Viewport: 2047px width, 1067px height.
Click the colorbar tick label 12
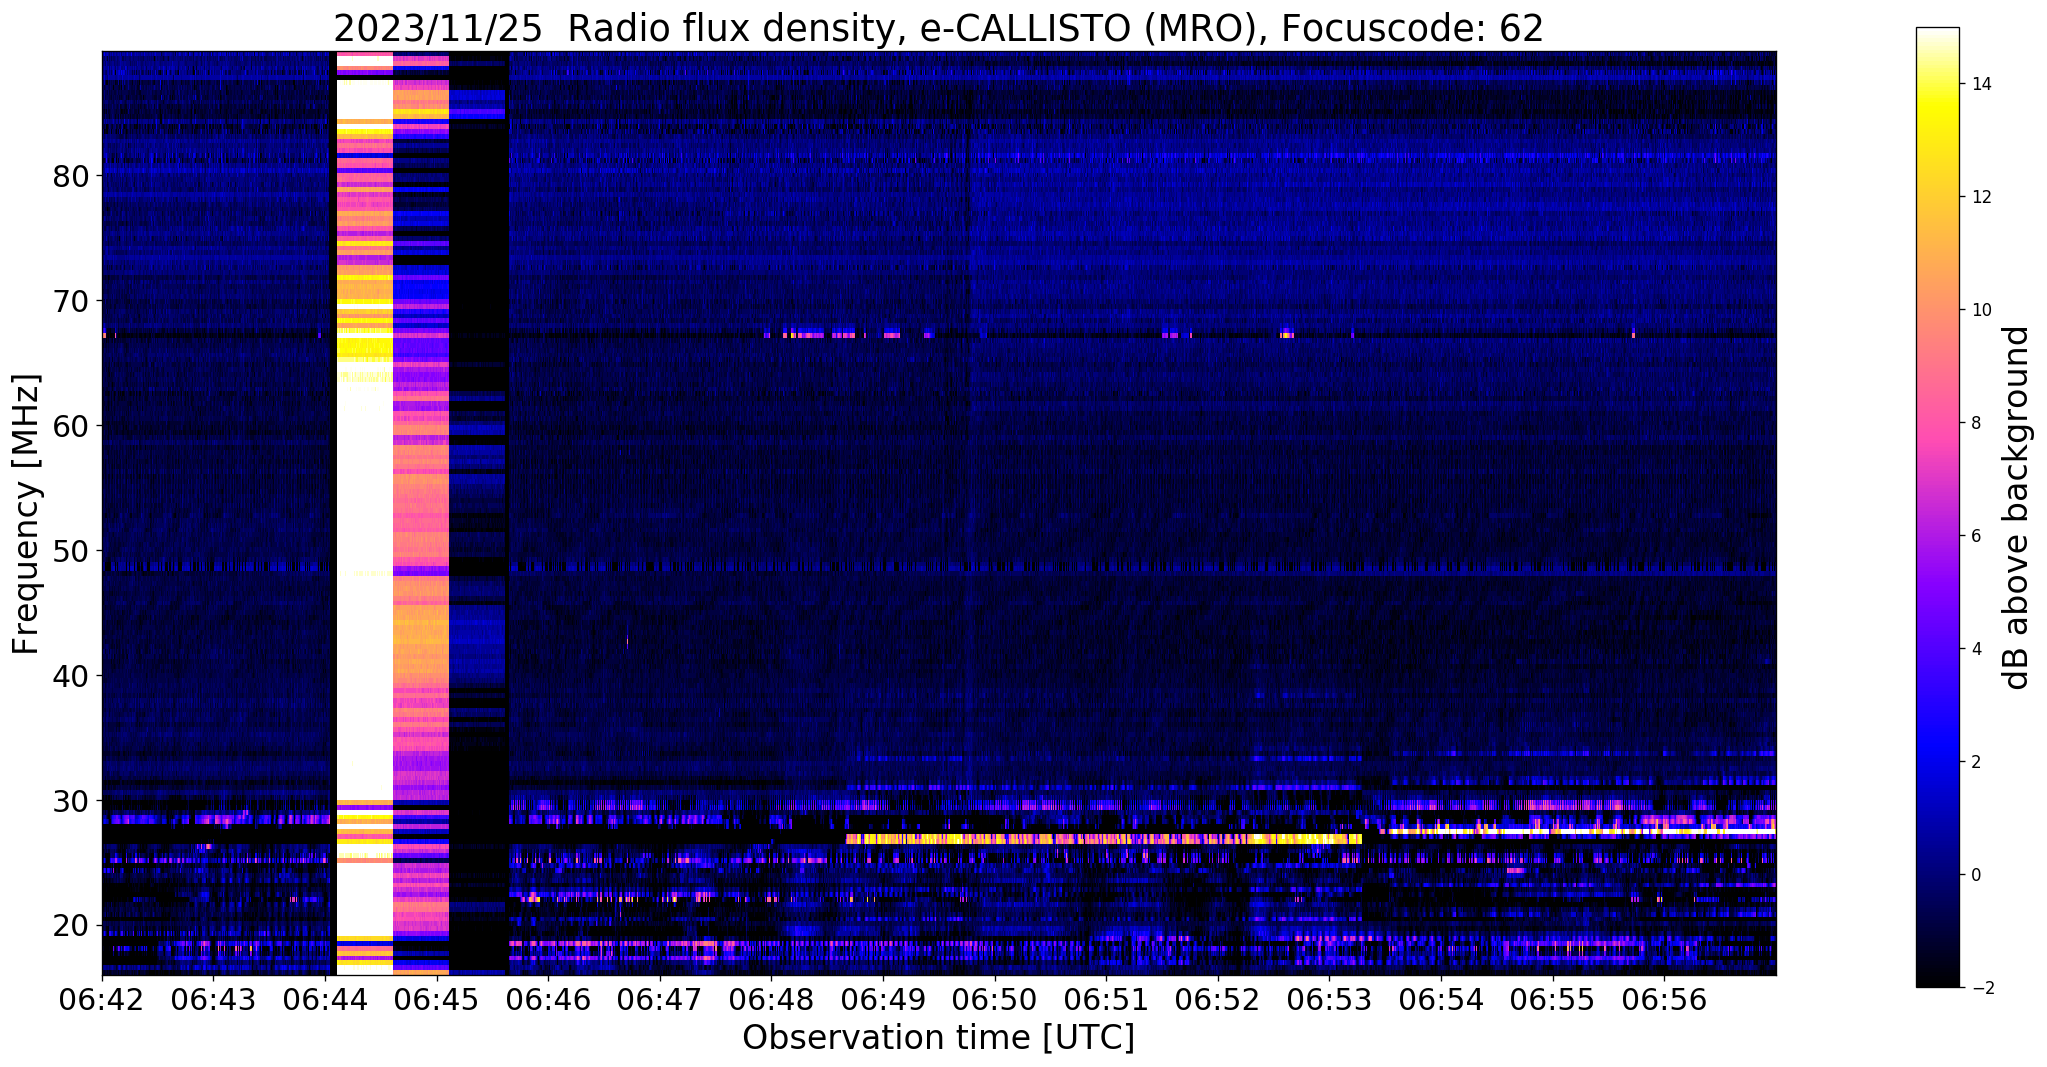click(x=1980, y=197)
